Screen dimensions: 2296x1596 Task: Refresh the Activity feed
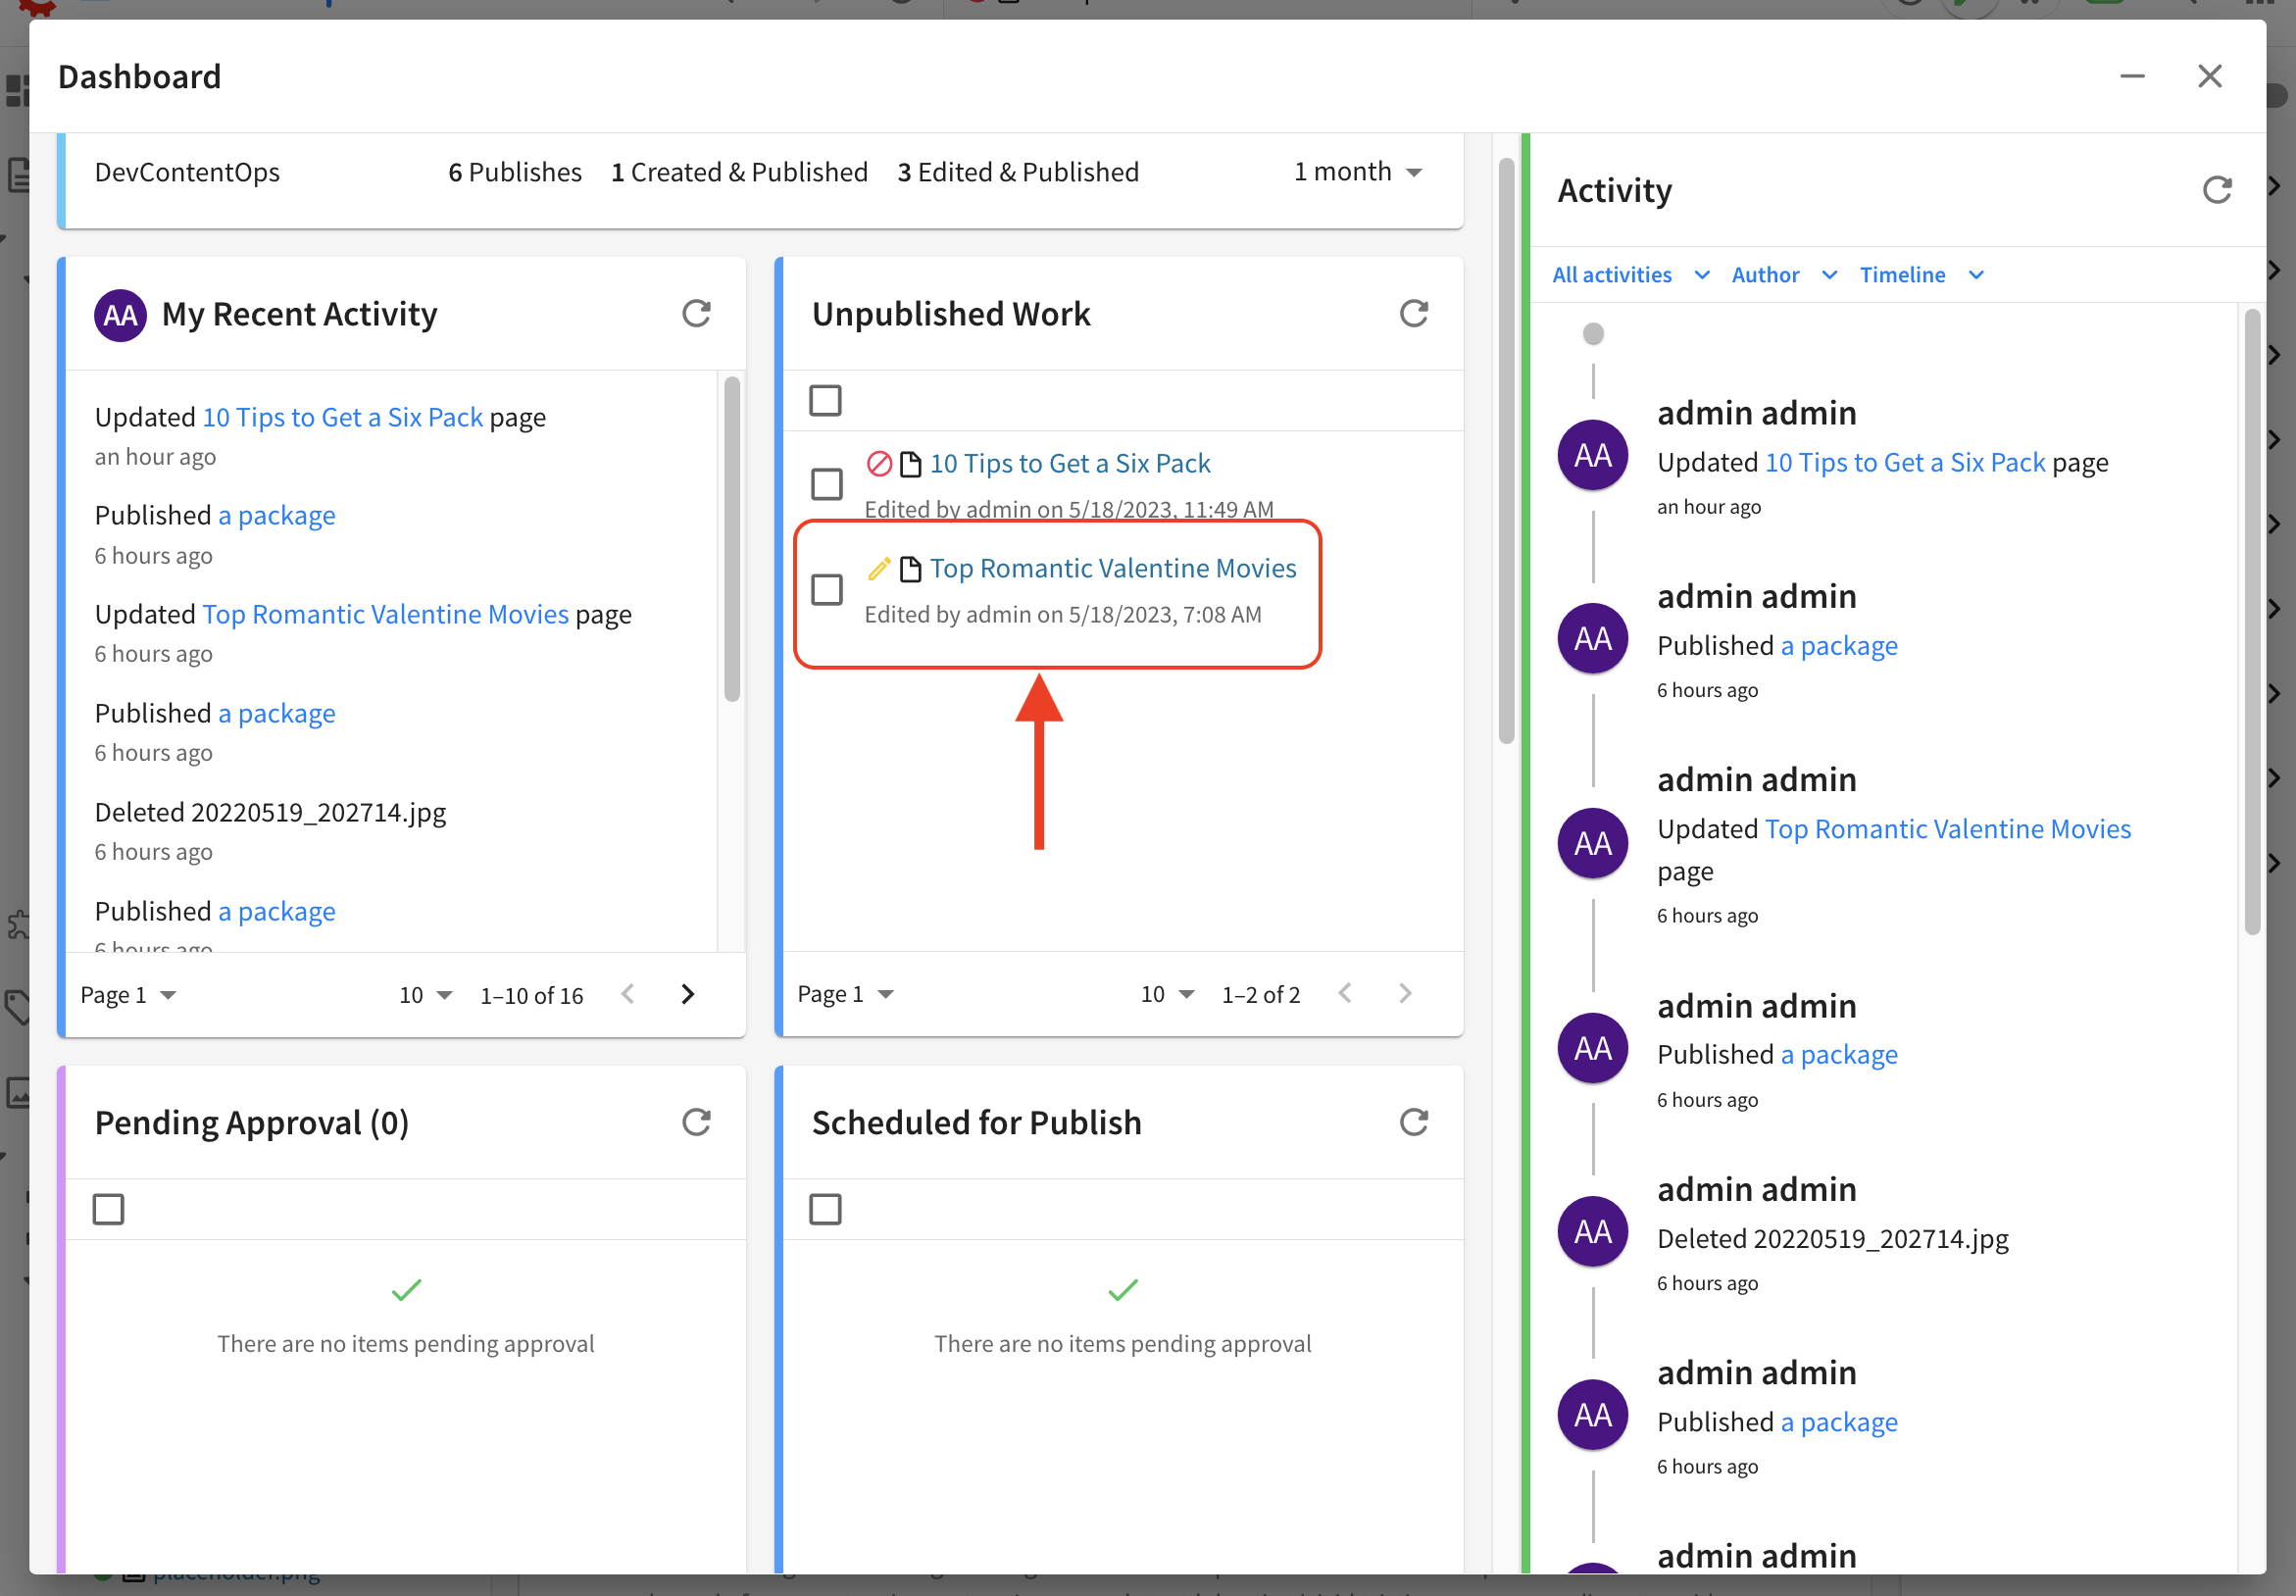(x=2218, y=190)
